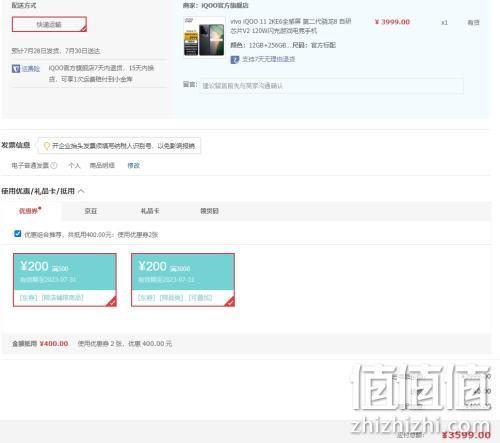Click 修改 to edit invoice info
Image resolution: width=500 pixels, height=443 pixels.
pyautogui.click(x=134, y=165)
